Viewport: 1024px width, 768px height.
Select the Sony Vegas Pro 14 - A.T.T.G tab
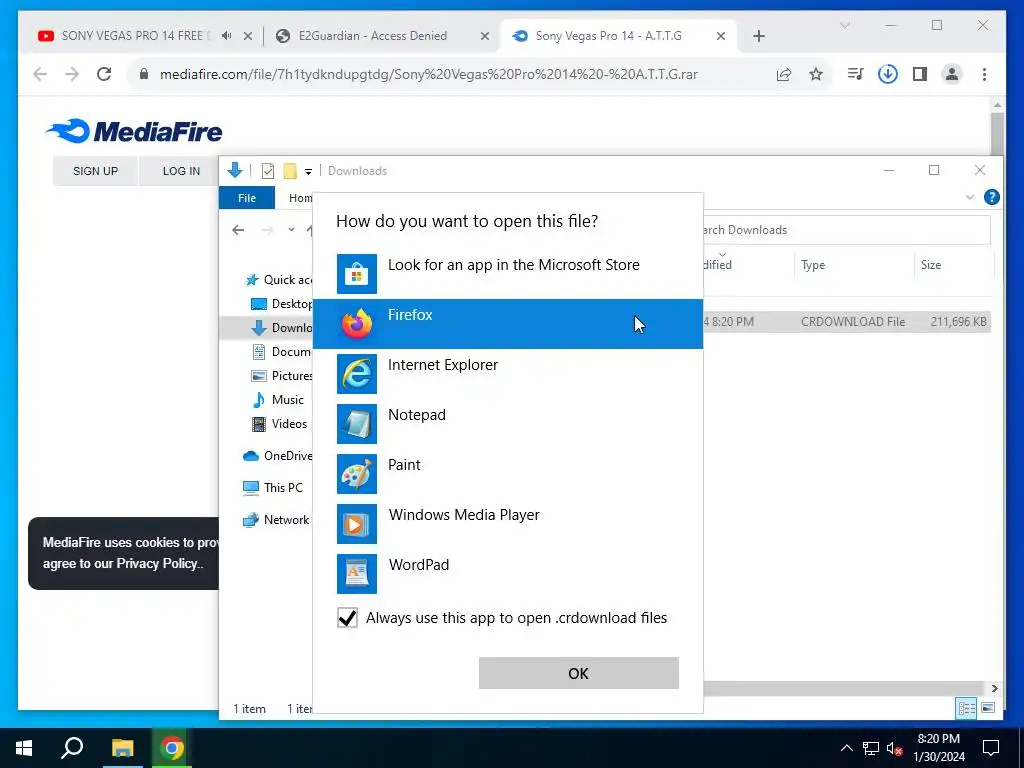point(608,36)
